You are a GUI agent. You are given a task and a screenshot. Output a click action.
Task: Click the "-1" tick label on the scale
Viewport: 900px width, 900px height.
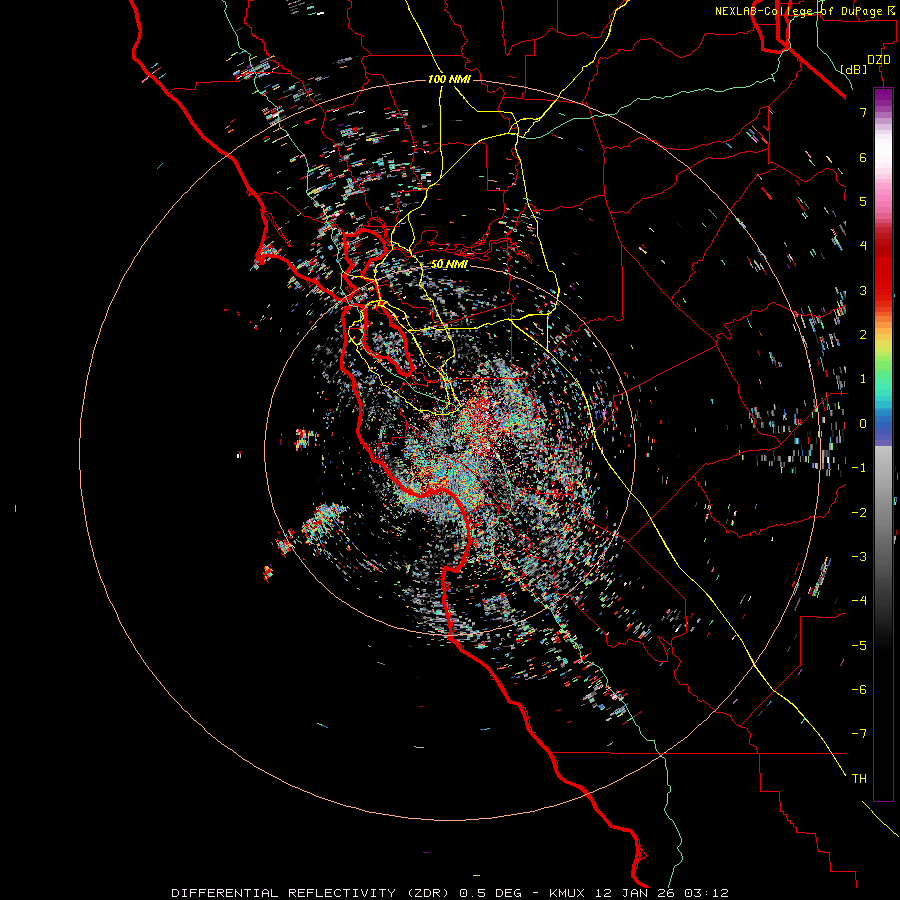(x=859, y=468)
